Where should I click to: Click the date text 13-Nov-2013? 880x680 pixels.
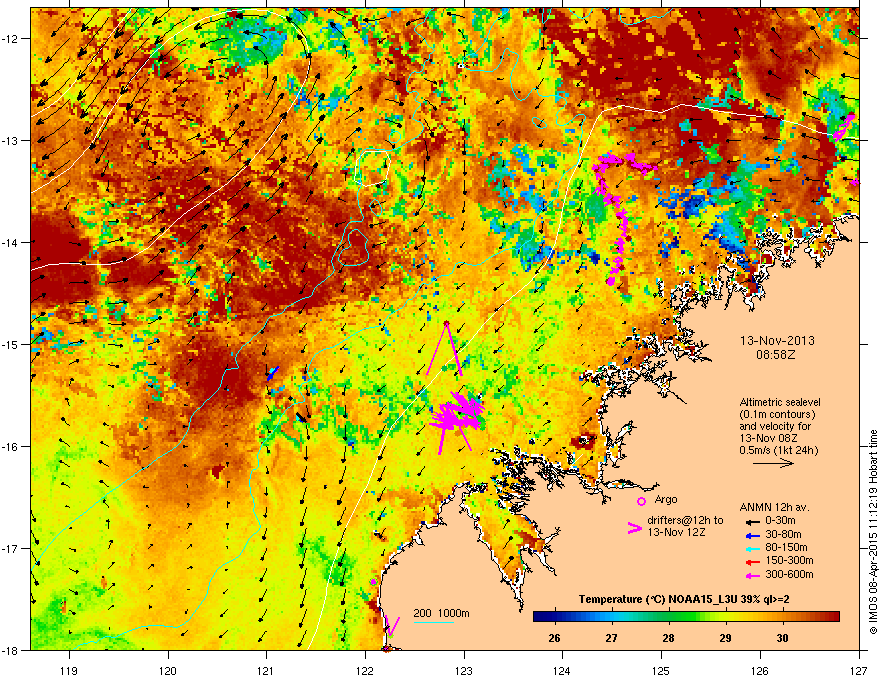777,341
